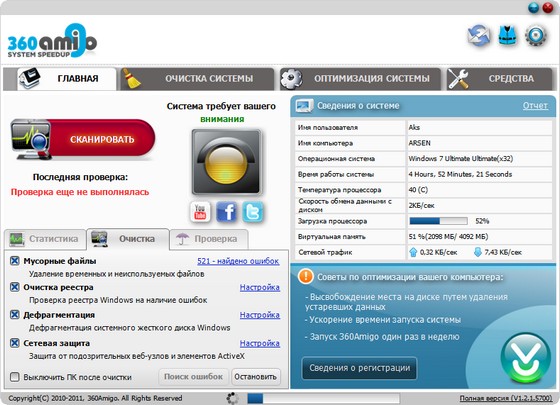560x405 pixels.
Task: Enable Выключить ПК после очистки checkbox
Action: tap(15, 377)
